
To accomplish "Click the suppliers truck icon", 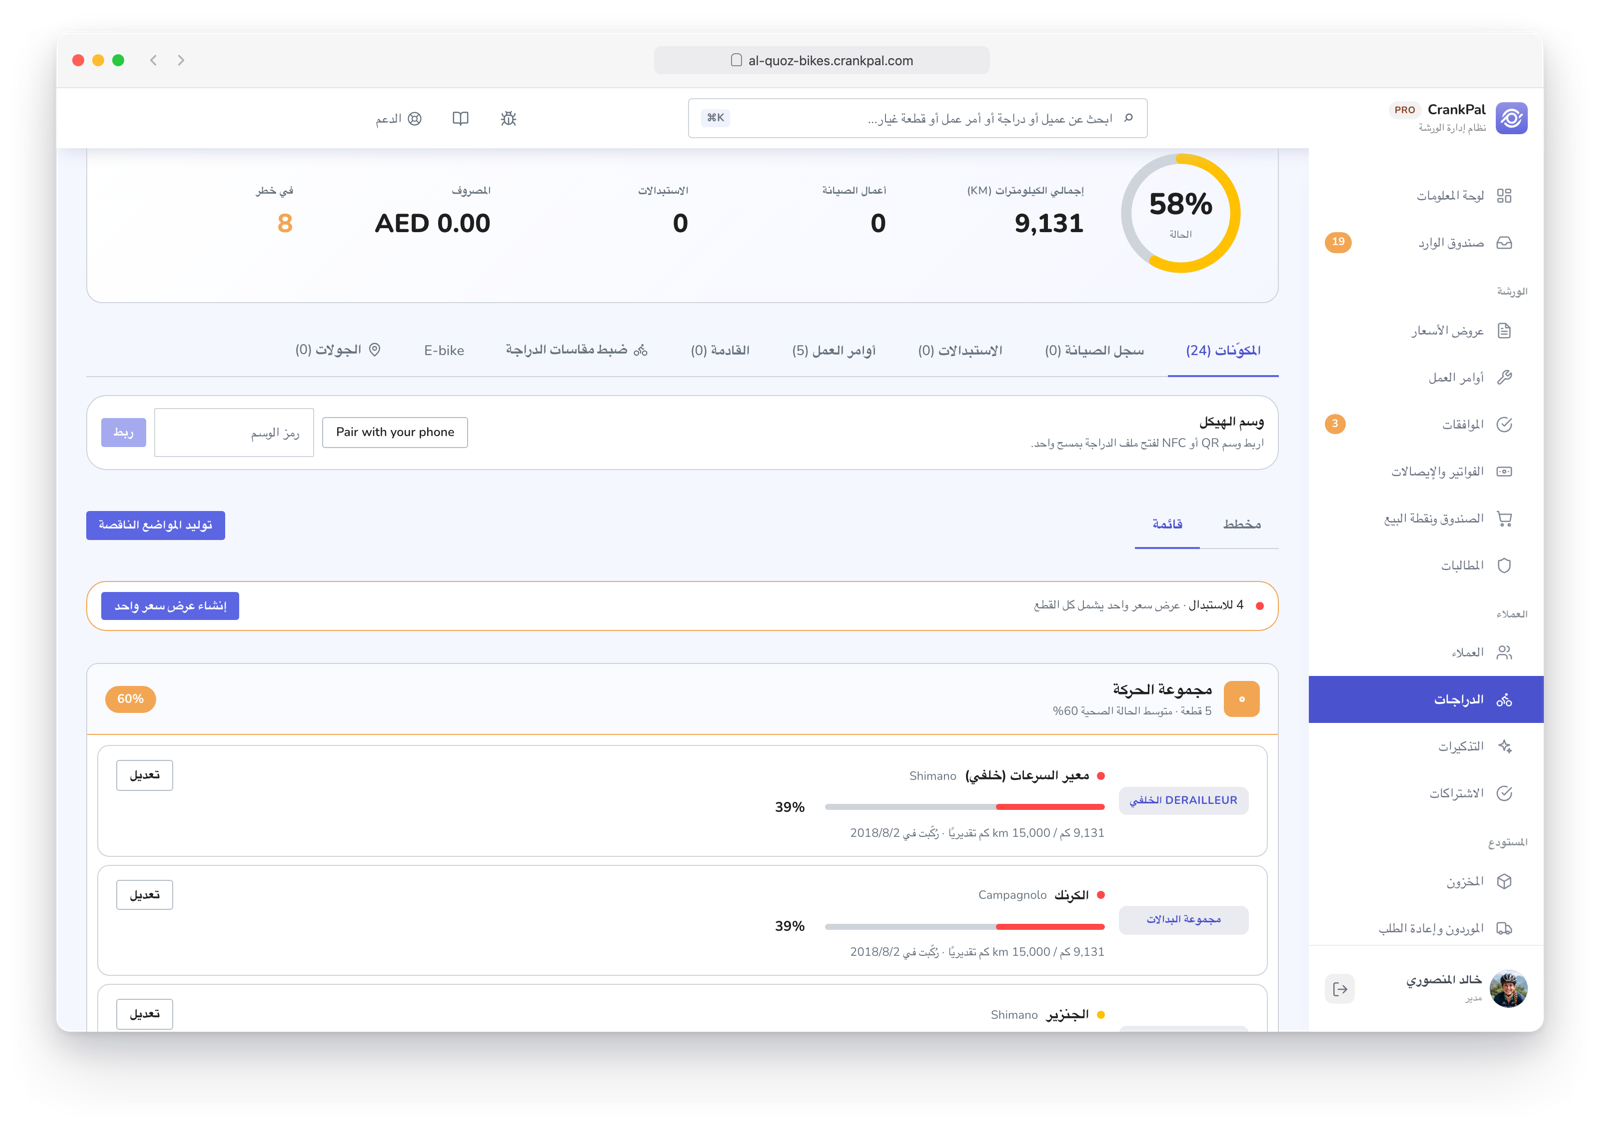I will coord(1504,929).
